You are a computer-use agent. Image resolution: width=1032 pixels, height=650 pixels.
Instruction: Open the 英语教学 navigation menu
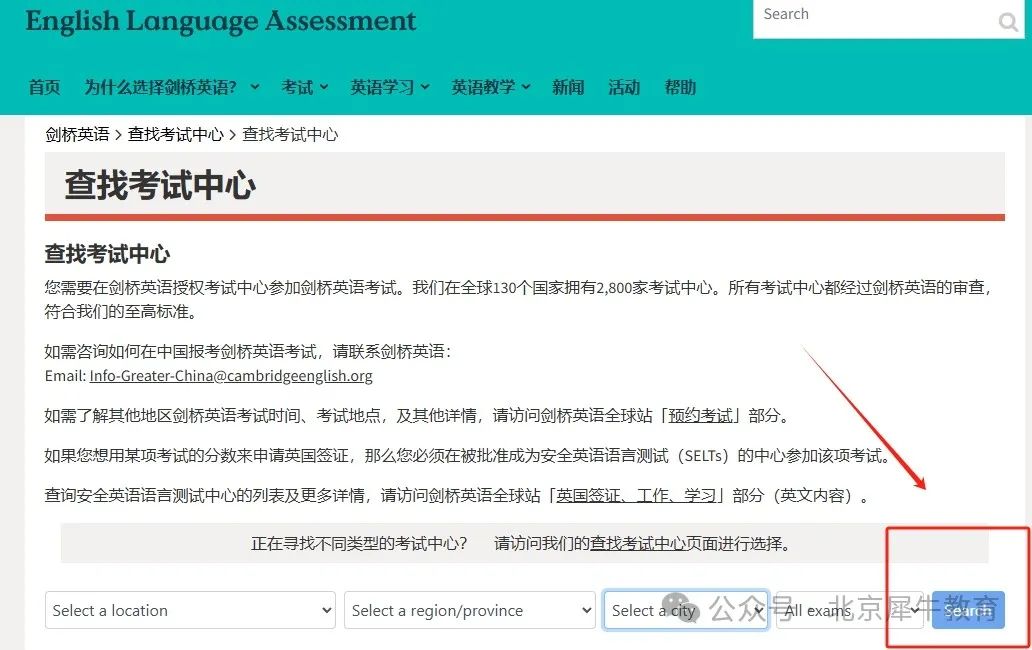(x=483, y=87)
